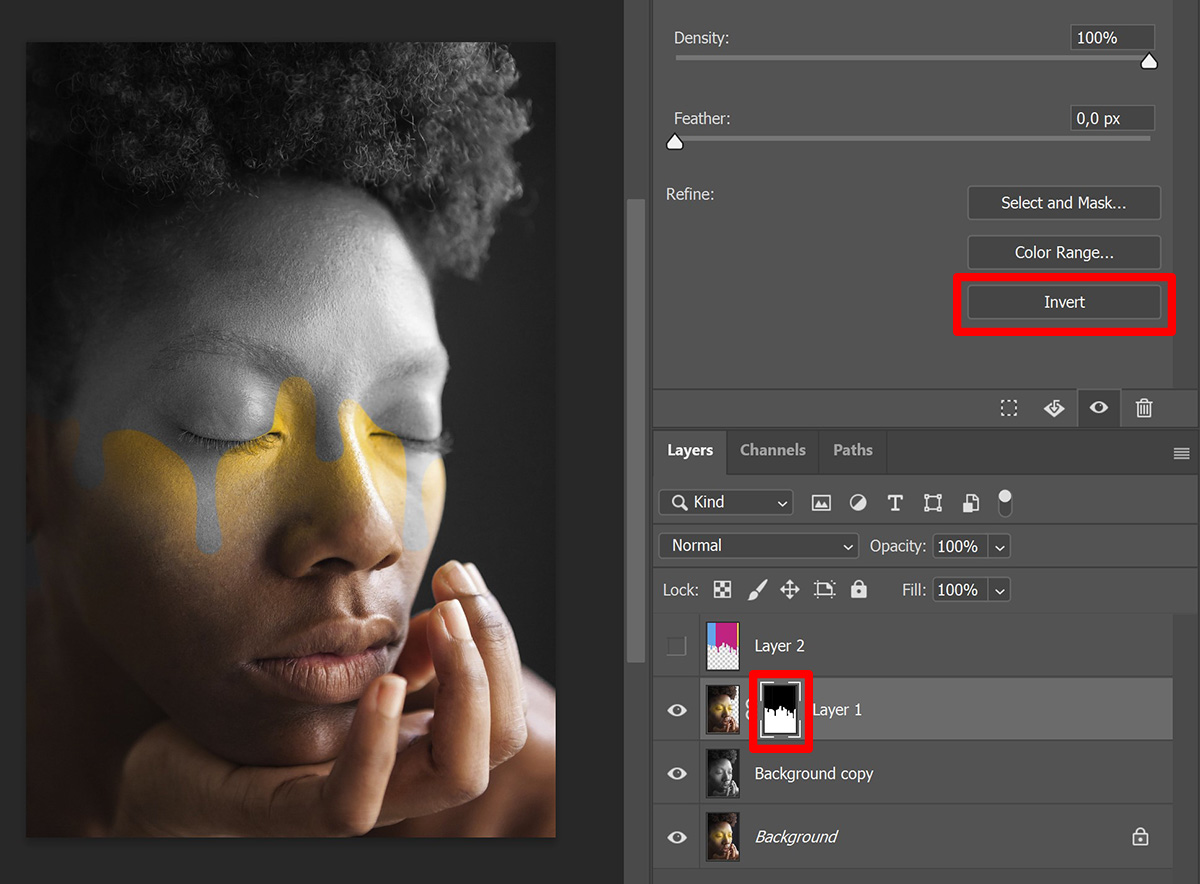The height and width of the screenshot is (884, 1200).
Task: Apply the layer mask
Action: [1054, 408]
